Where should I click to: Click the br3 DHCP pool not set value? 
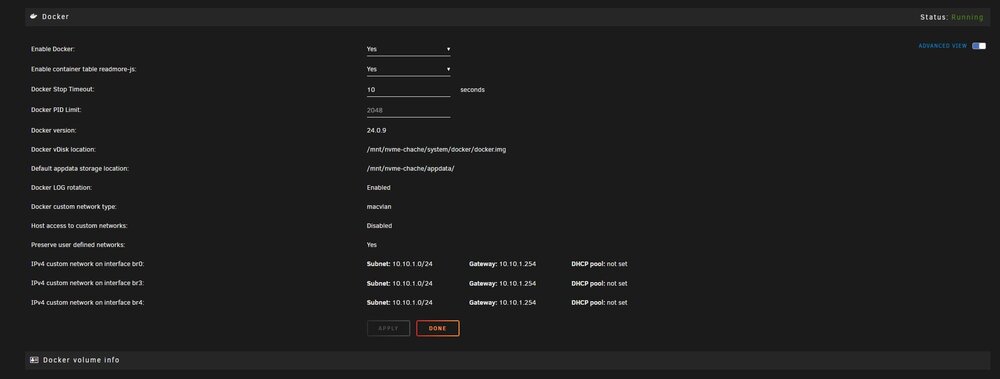pyautogui.click(x=617, y=283)
